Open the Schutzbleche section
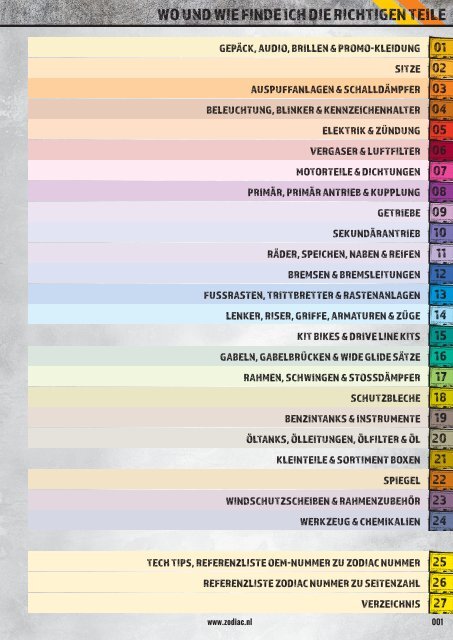This screenshot has width=453, height=640. click(228, 397)
